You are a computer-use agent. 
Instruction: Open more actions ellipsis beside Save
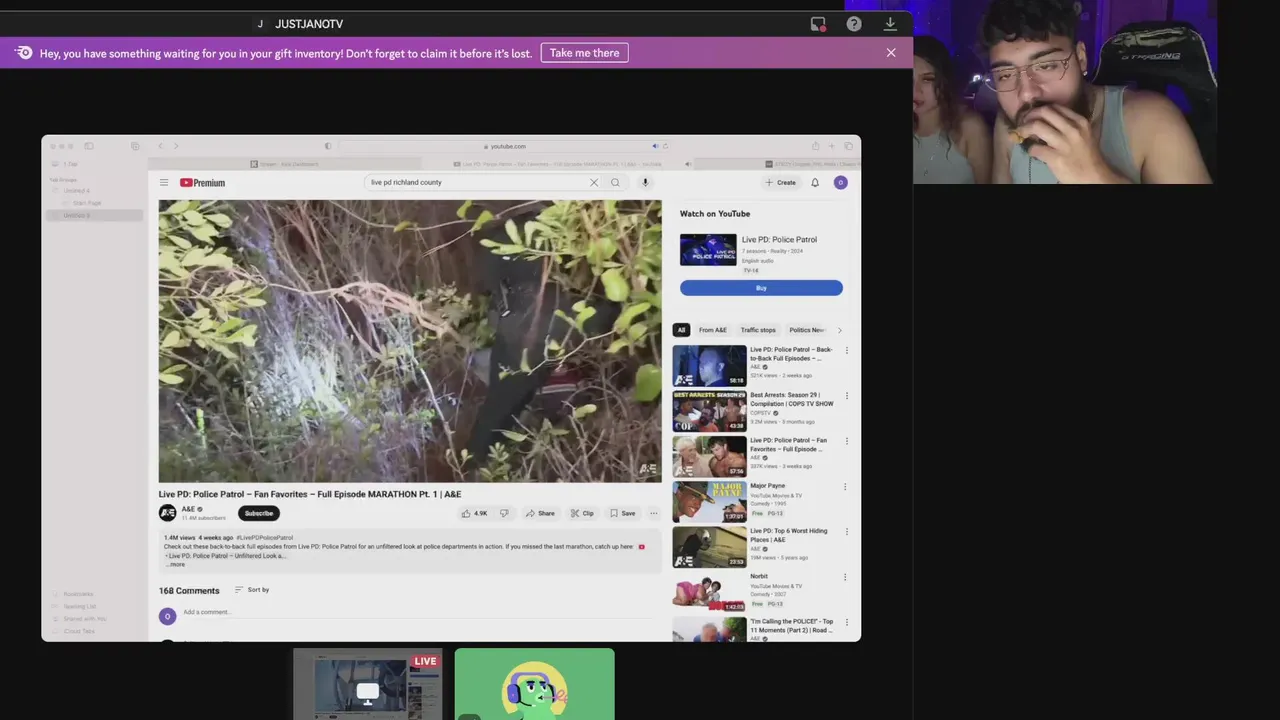654,513
